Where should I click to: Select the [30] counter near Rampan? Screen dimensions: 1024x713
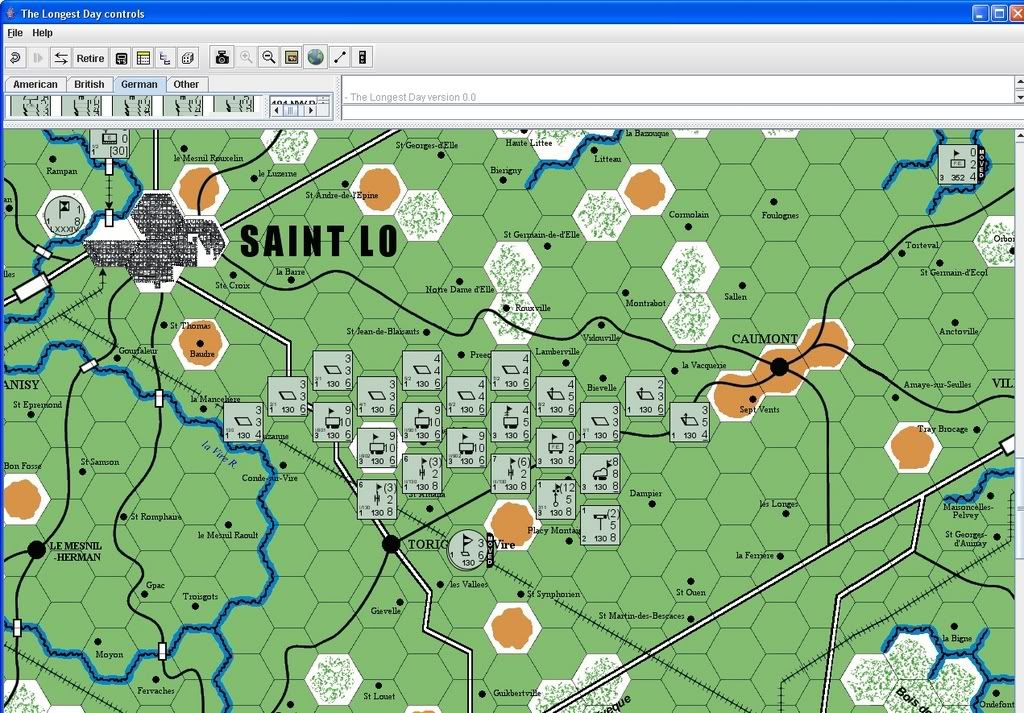110,143
